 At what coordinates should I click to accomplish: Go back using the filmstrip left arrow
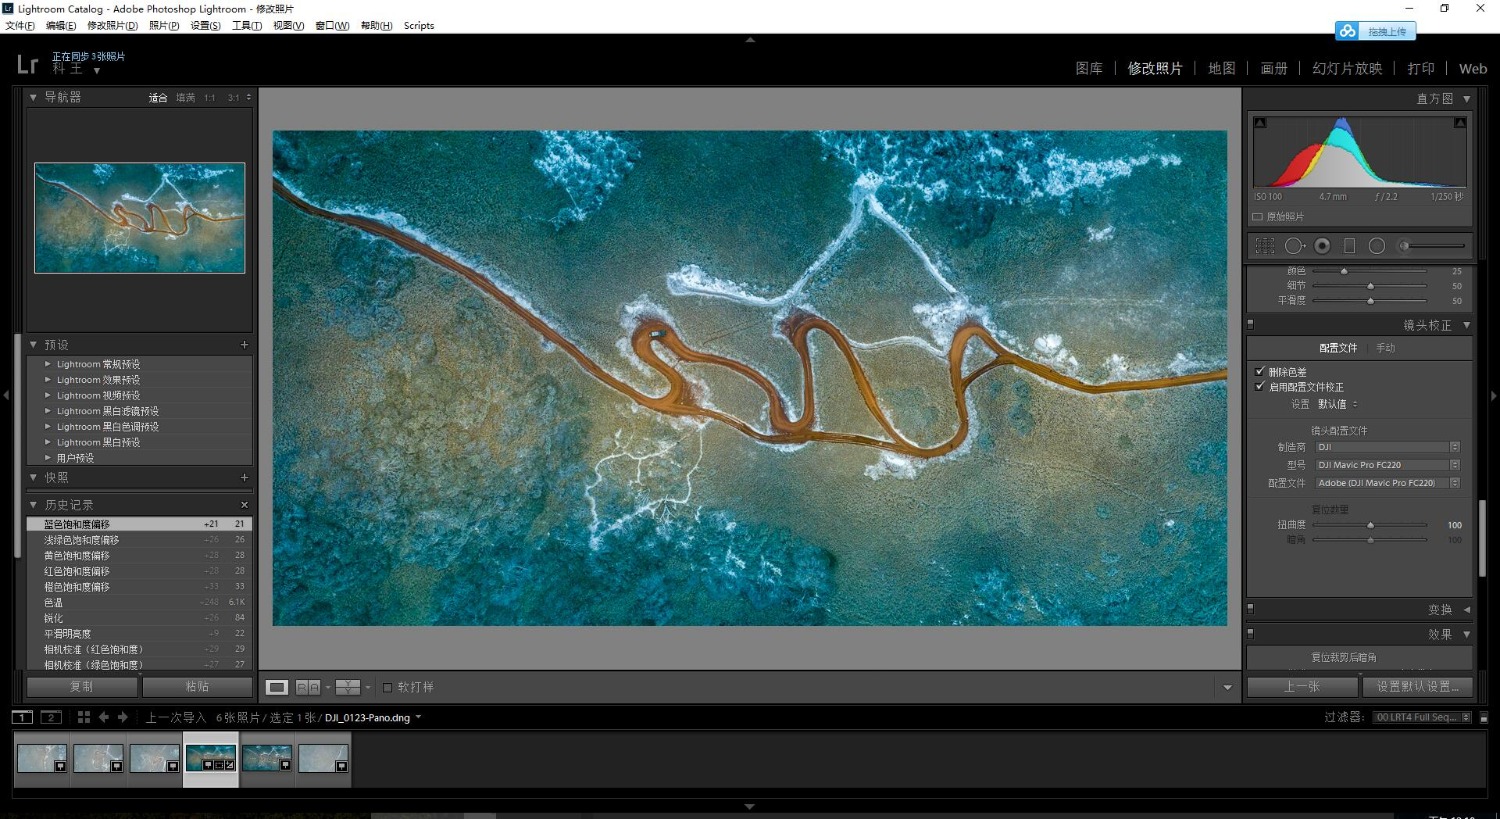point(103,717)
